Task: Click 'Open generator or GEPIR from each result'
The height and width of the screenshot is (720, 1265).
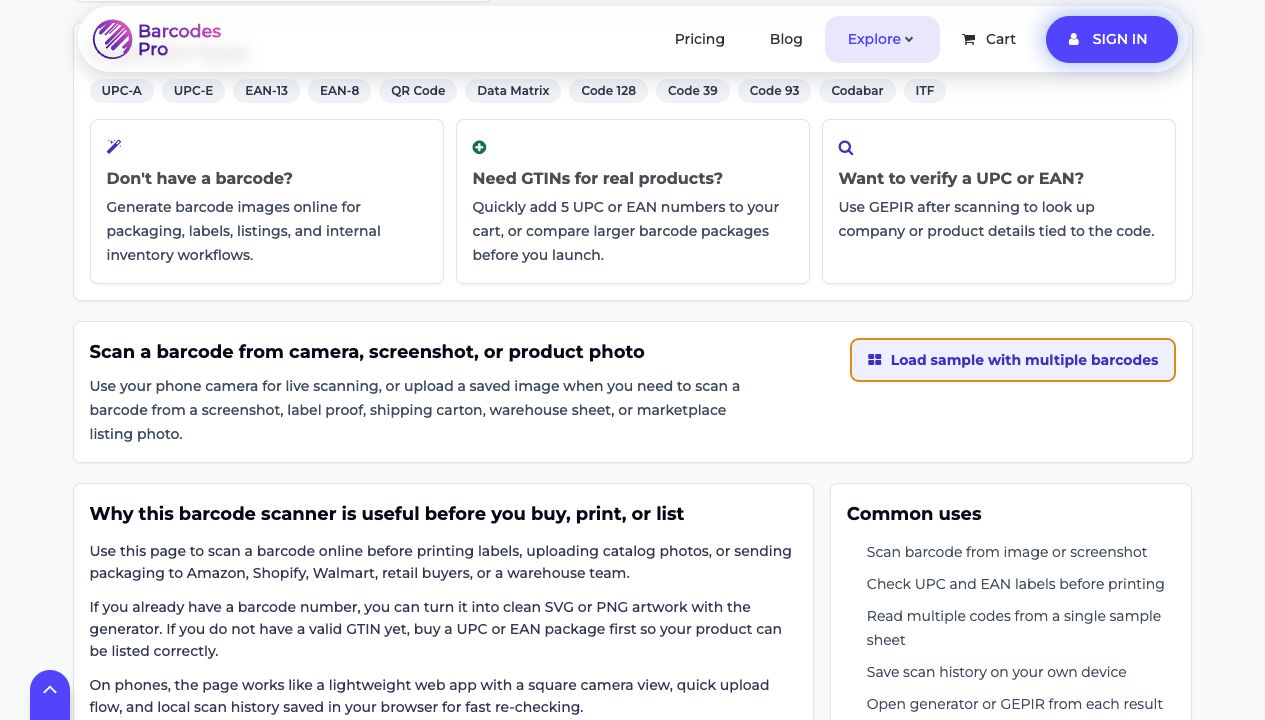Action: (x=1014, y=704)
